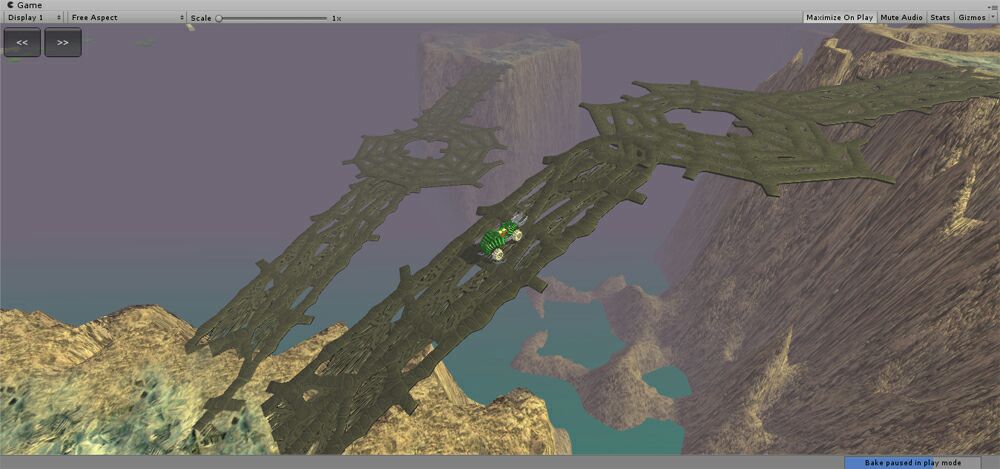This screenshot has height=469, width=1000.
Task: Click the << previous button
Action: pyautogui.click(x=22, y=42)
